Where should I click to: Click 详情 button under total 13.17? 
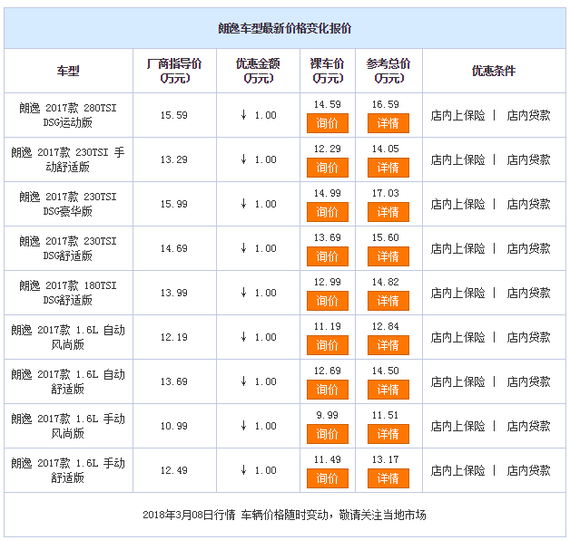[x=388, y=478]
